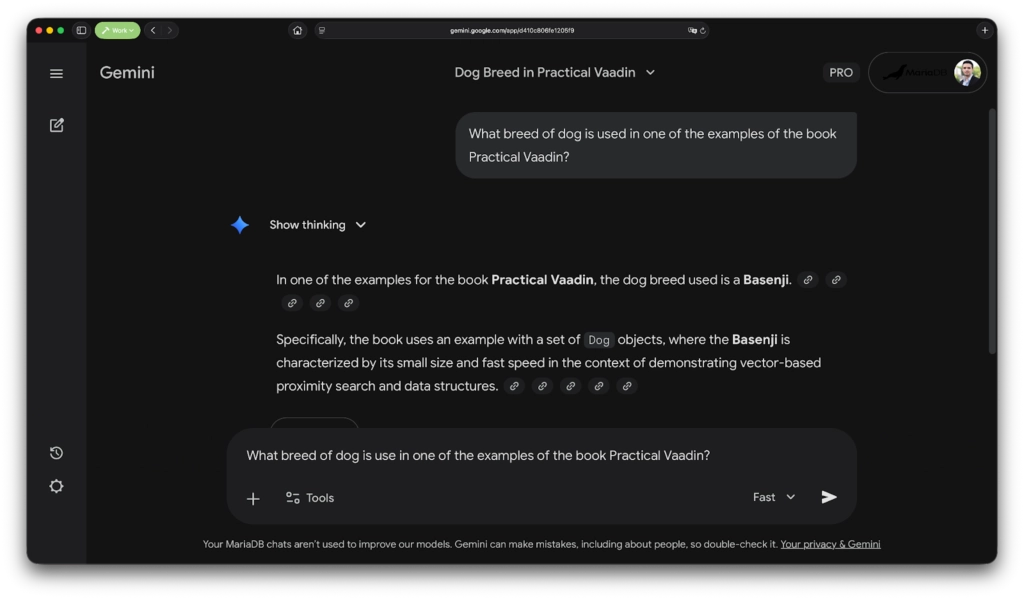
Task: Click the plus icon to add files
Action: tap(253, 498)
